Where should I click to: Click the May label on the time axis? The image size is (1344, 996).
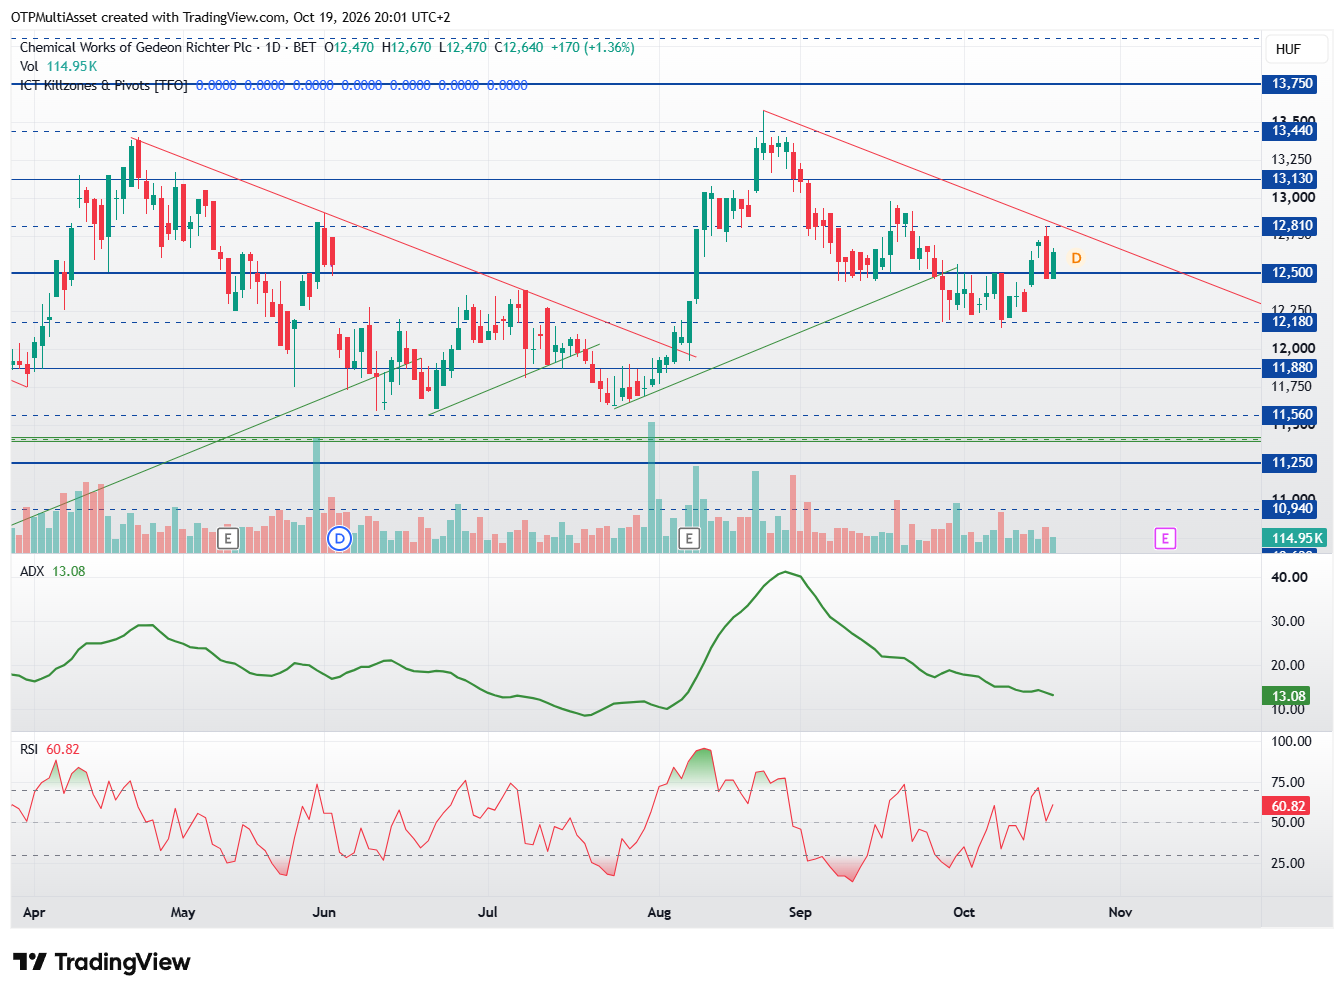(183, 912)
